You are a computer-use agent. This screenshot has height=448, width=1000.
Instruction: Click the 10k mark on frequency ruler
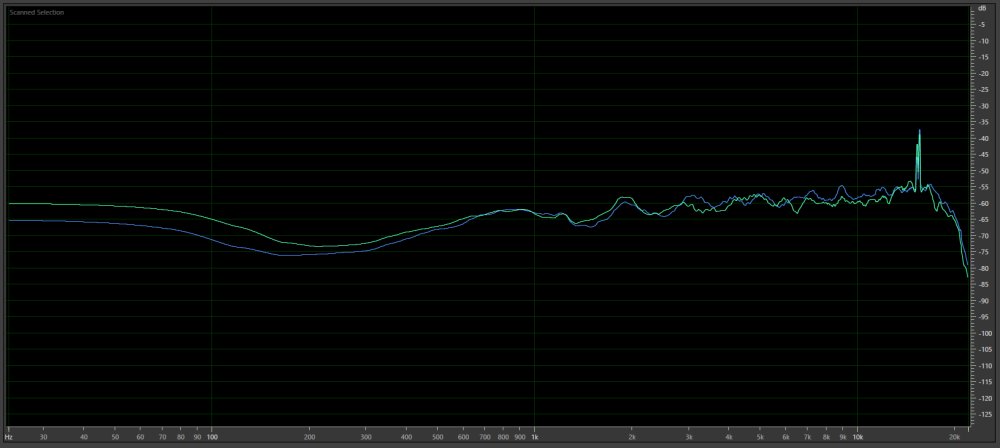click(x=857, y=437)
